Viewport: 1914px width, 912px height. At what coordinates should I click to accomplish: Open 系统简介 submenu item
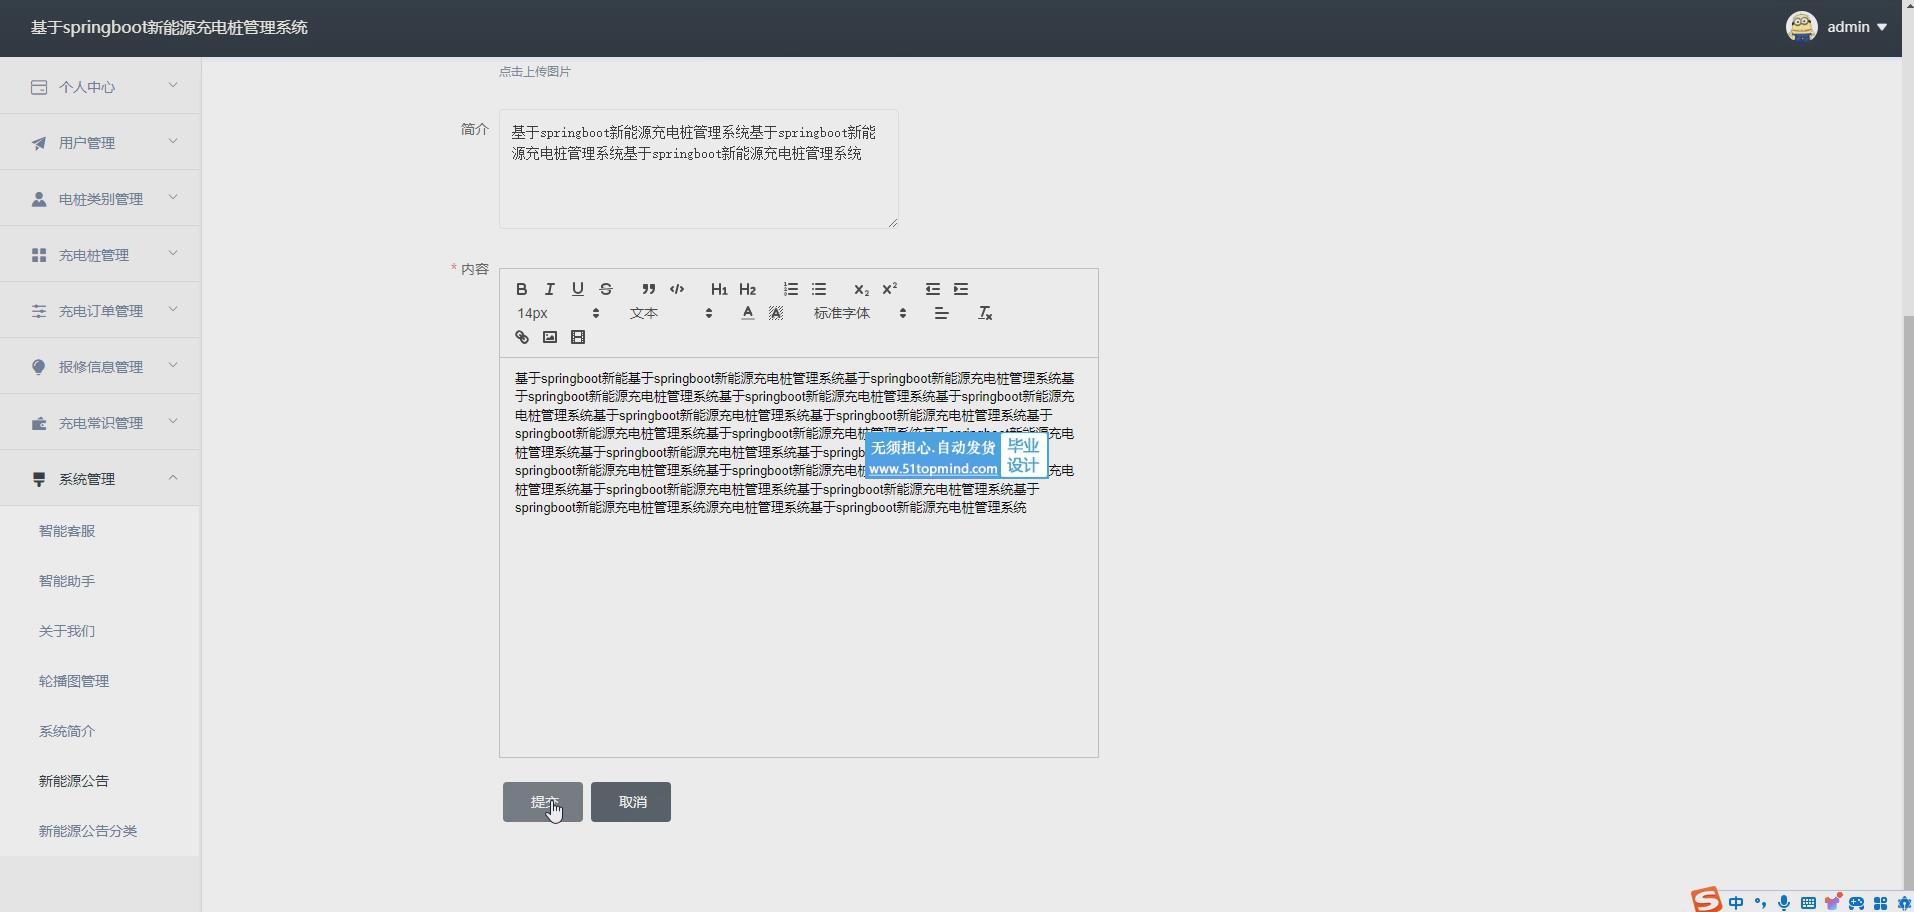pyautogui.click(x=100, y=731)
